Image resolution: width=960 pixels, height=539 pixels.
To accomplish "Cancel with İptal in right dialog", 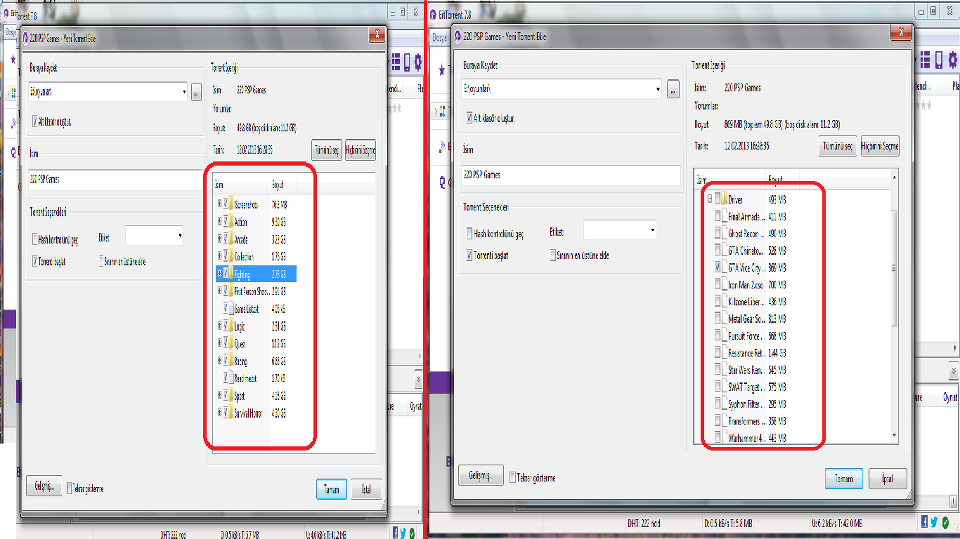I will pyautogui.click(x=887, y=478).
